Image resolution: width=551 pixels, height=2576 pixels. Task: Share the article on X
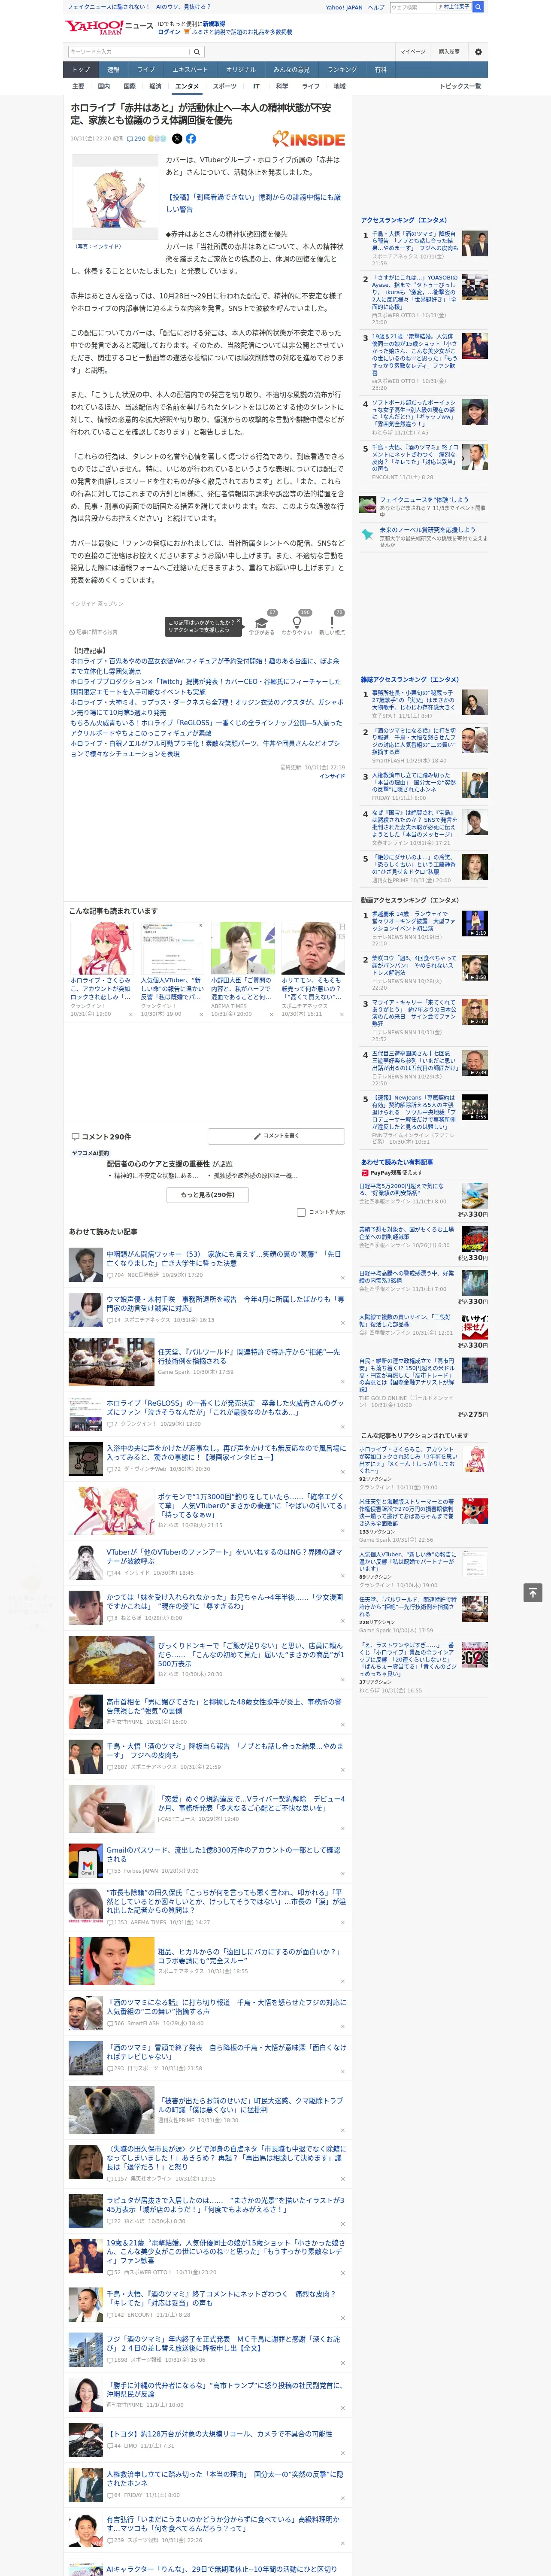177,139
